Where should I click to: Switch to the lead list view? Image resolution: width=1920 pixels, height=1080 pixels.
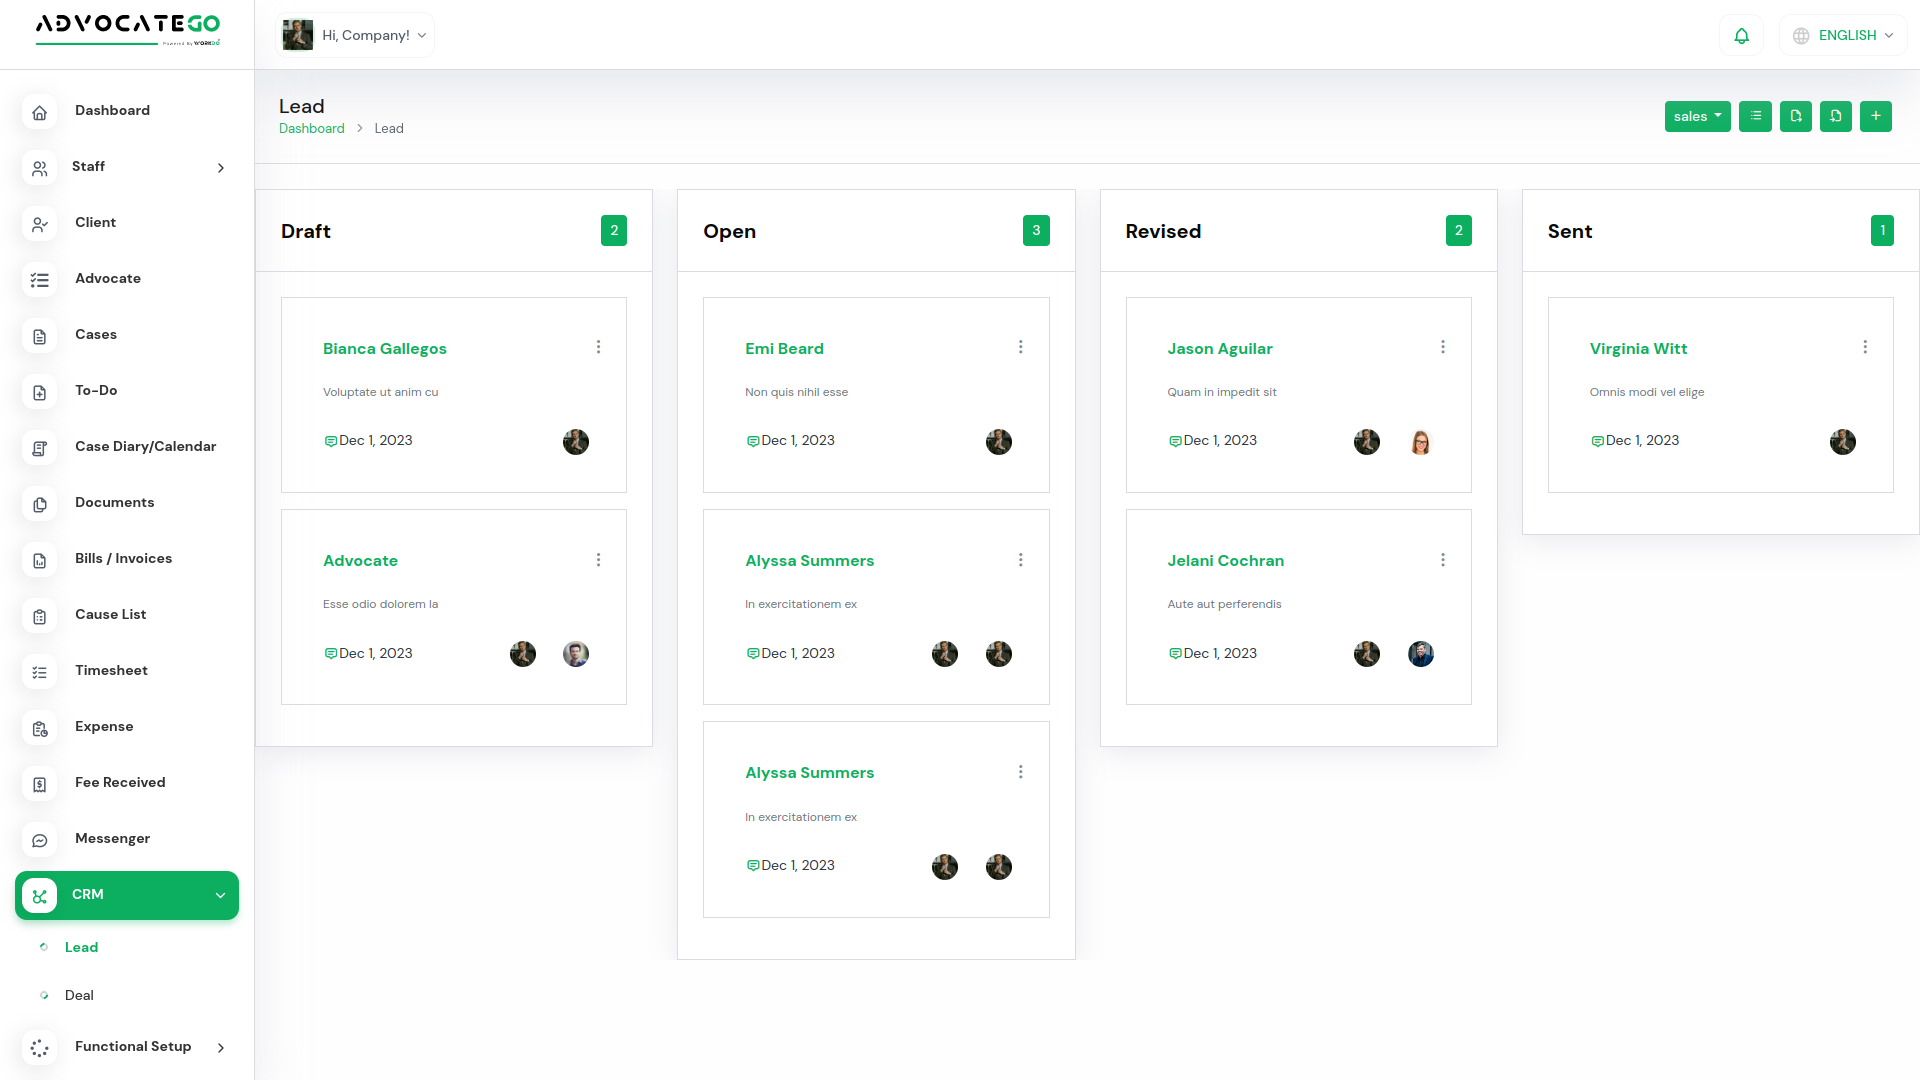pos(1755,116)
